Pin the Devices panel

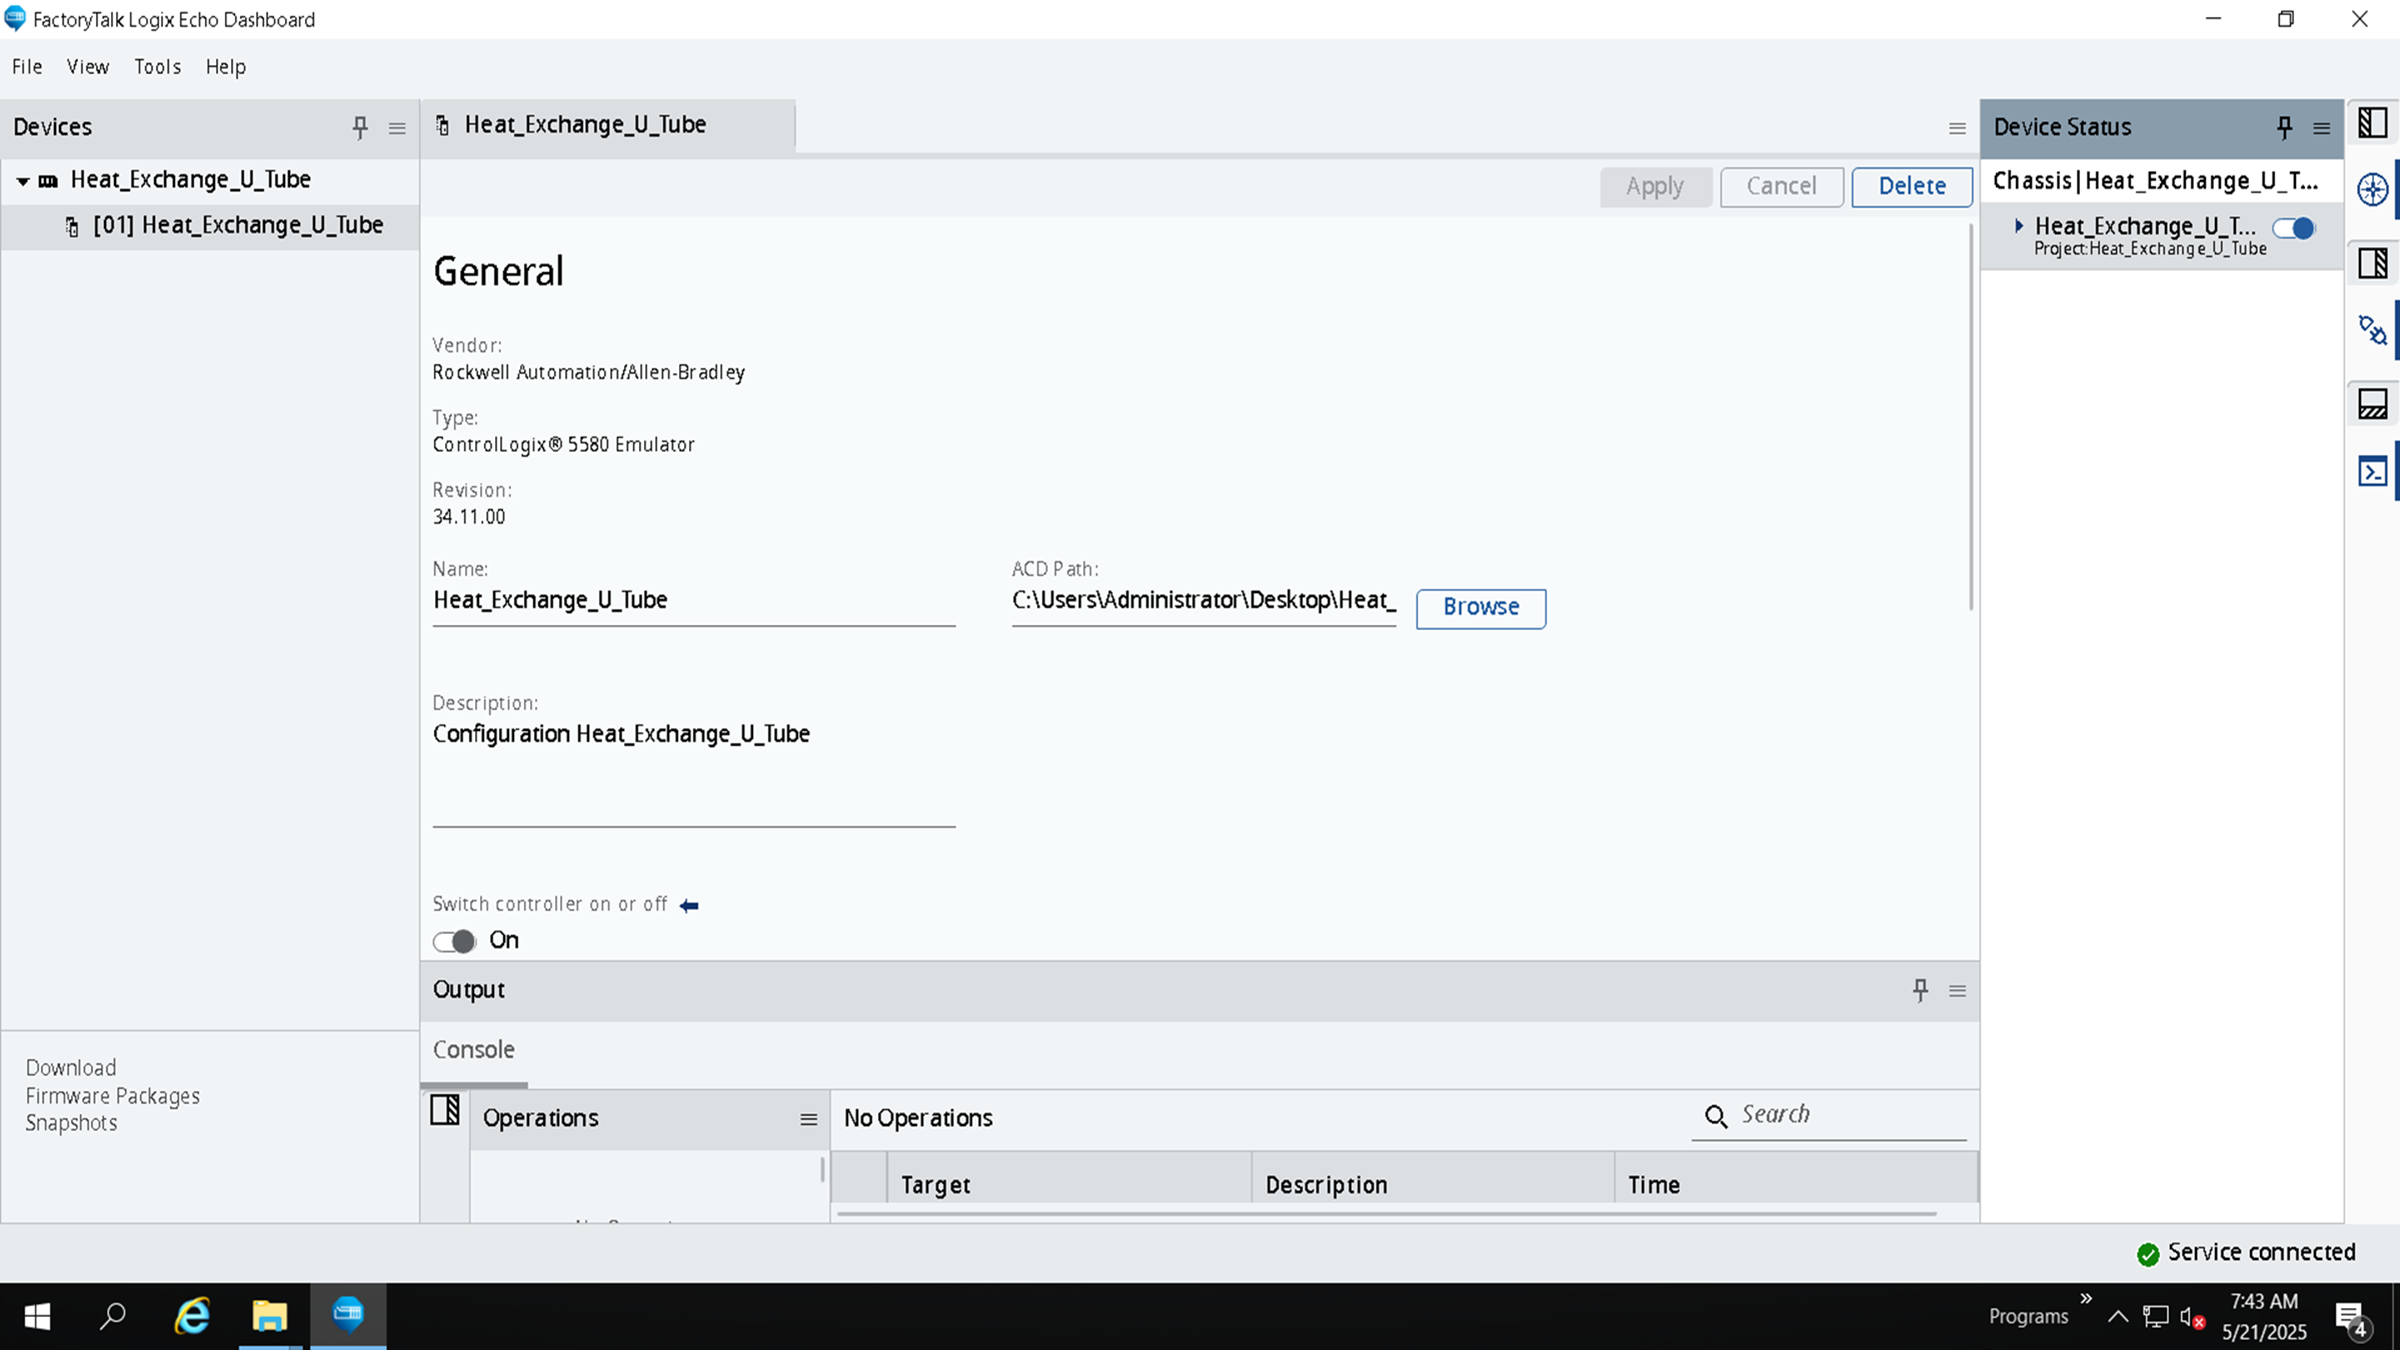tap(360, 127)
